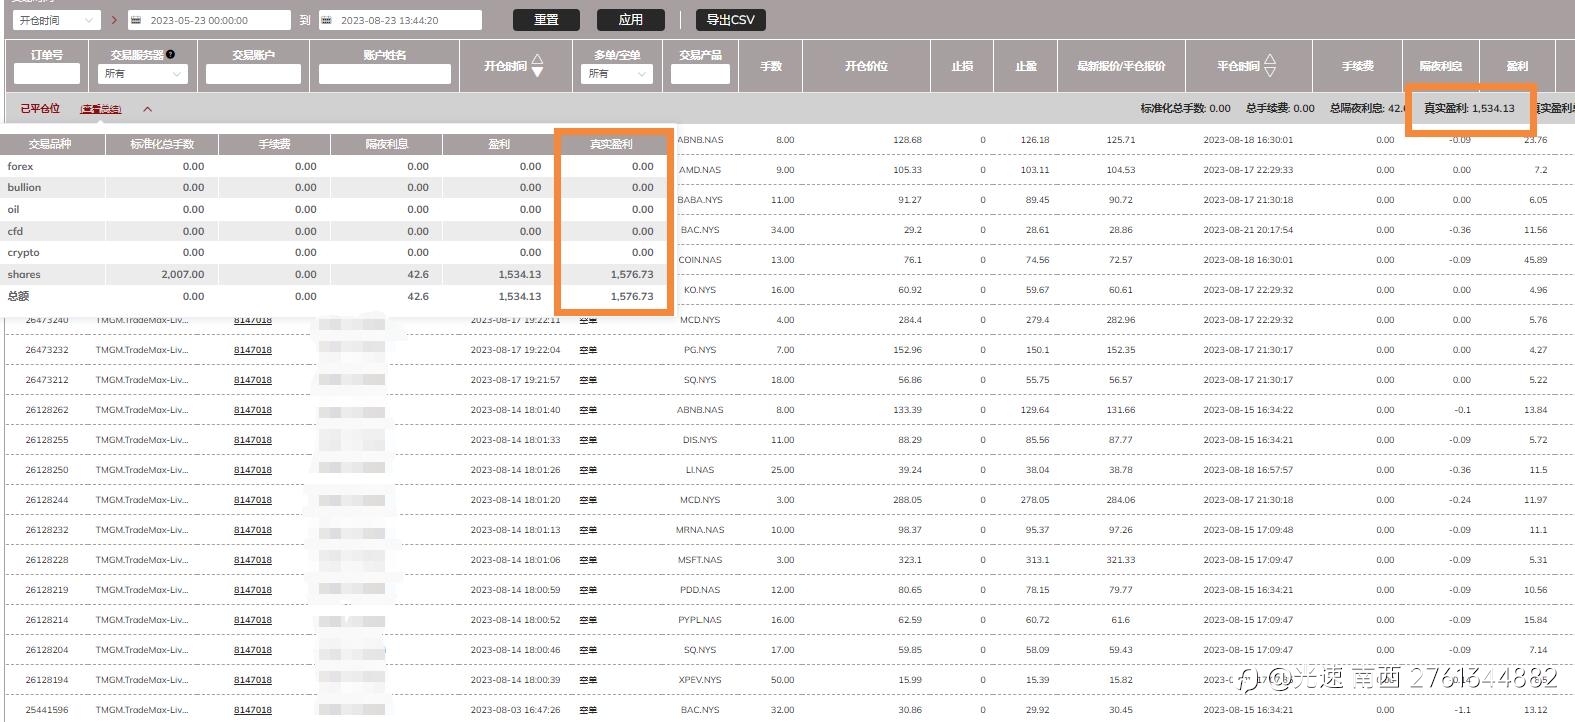The height and width of the screenshot is (722, 1575).
Task: Select order number 26128255
Action: click(47, 440)
